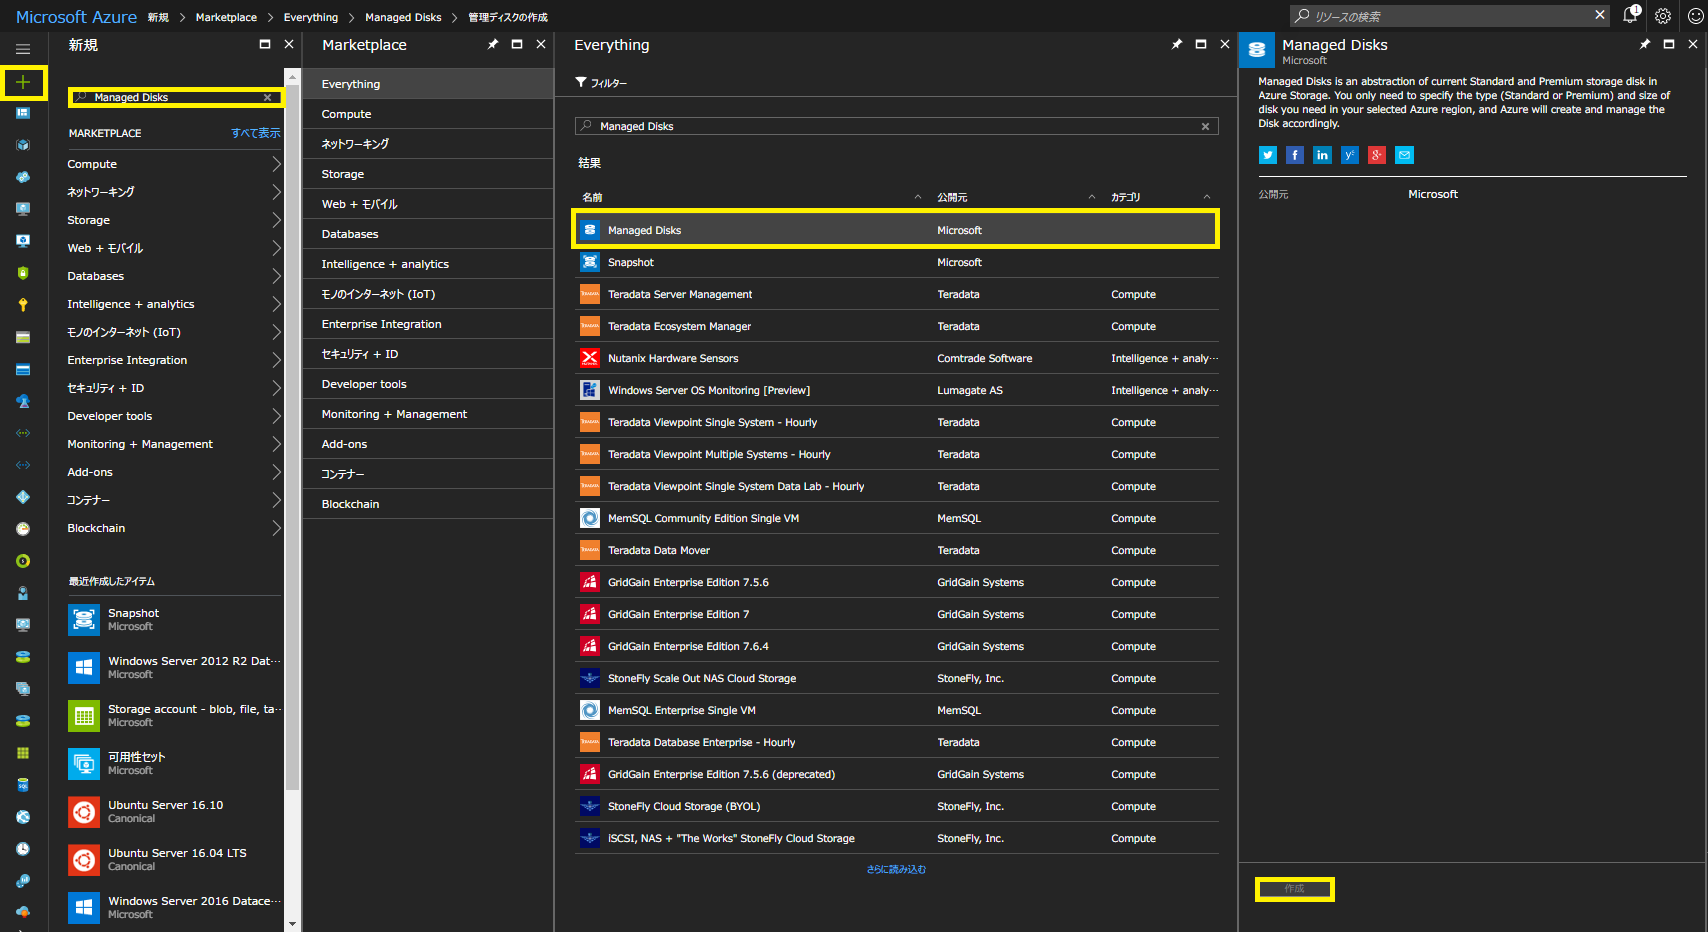Viewport: 1708px width, 932px height.
Task: Select Compute in Marketplace list
Action: pos(428,114)
